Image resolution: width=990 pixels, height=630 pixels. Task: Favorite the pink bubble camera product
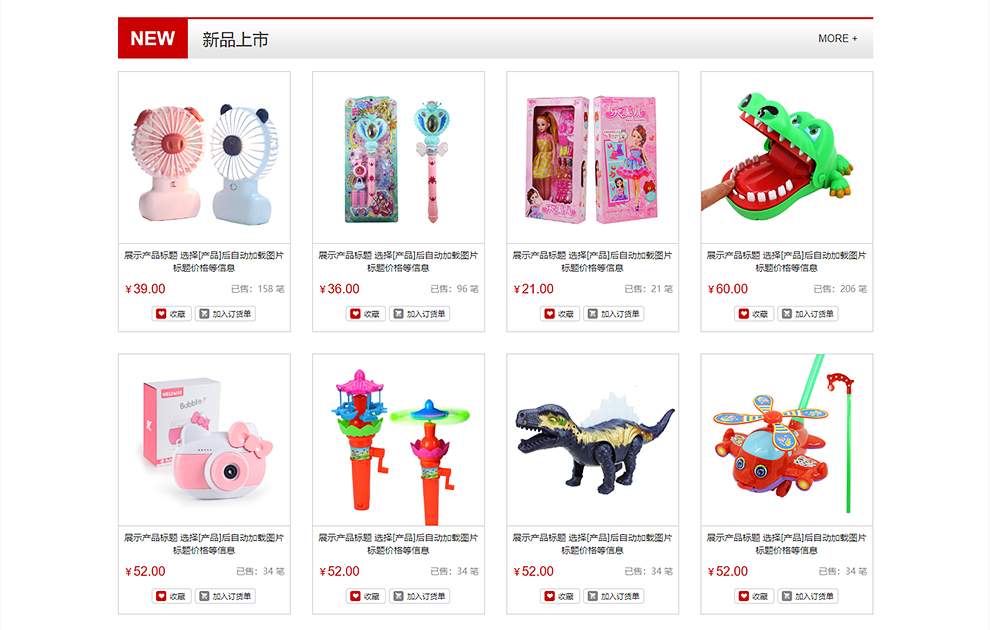[171, 596]
